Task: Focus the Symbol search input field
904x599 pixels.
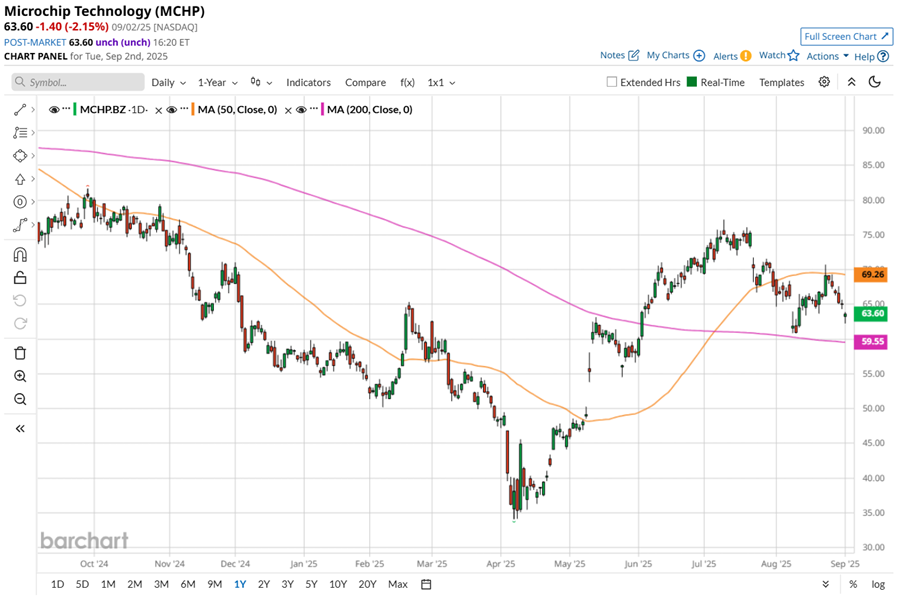Action: [x=78, y=82]
